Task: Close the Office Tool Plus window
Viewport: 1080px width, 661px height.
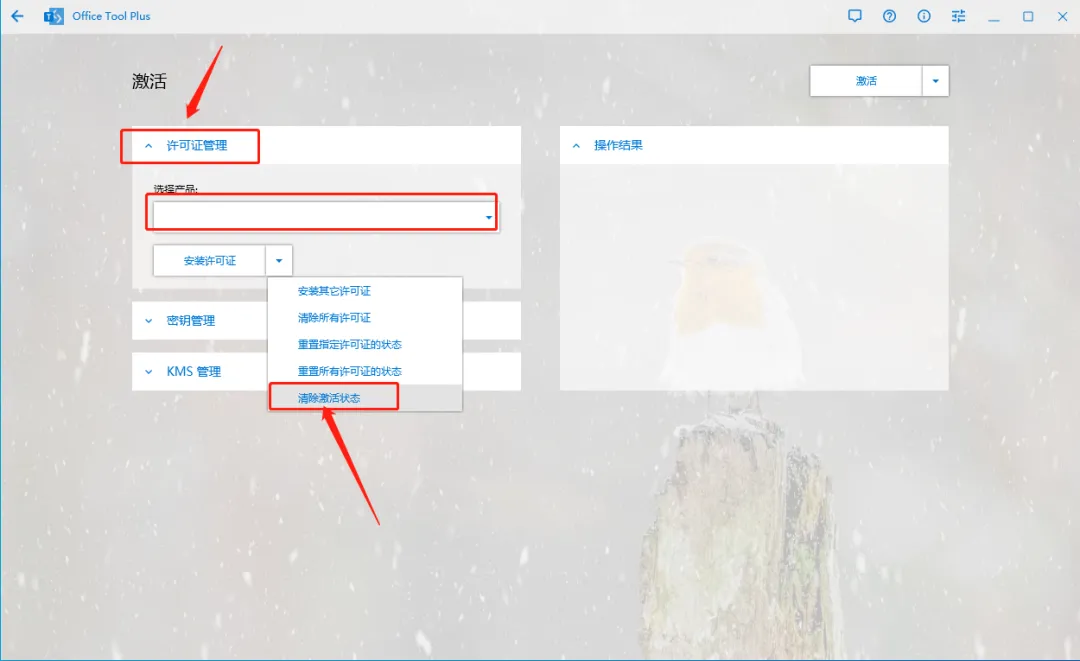Action: click(x=1062, y=16)
